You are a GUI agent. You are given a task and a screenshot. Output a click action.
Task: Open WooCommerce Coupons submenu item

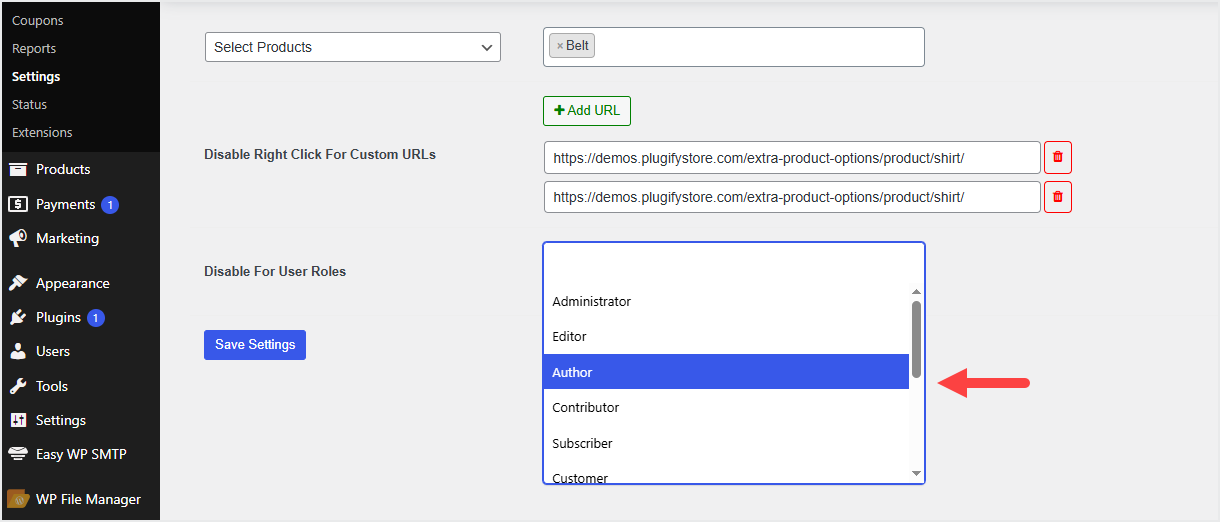pyautogui.click(x=38, y=20)
